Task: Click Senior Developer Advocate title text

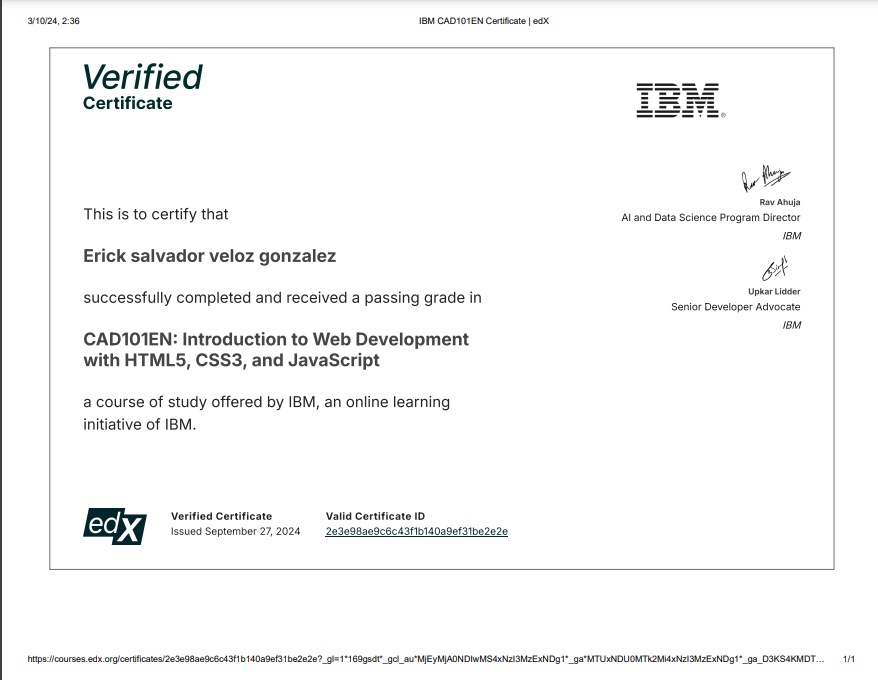Action: 736,307
